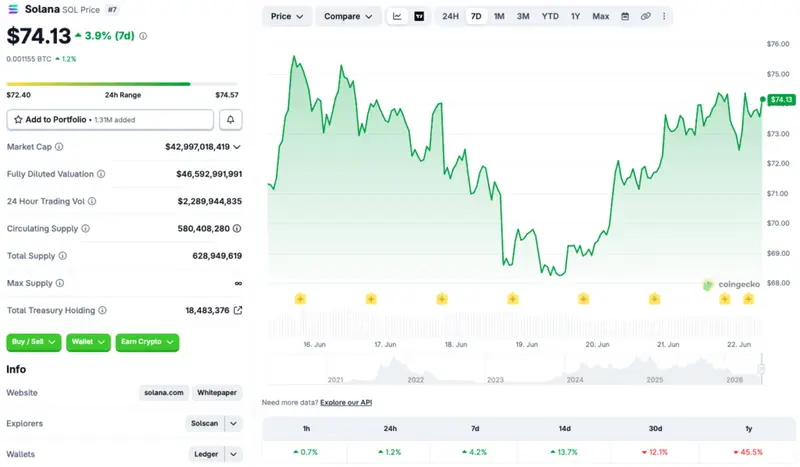Expand the Wallets dropdown arrow next to Ledger
Image resolution: width=800 pixels, height=467 pixels.
(x=233, y=454)
